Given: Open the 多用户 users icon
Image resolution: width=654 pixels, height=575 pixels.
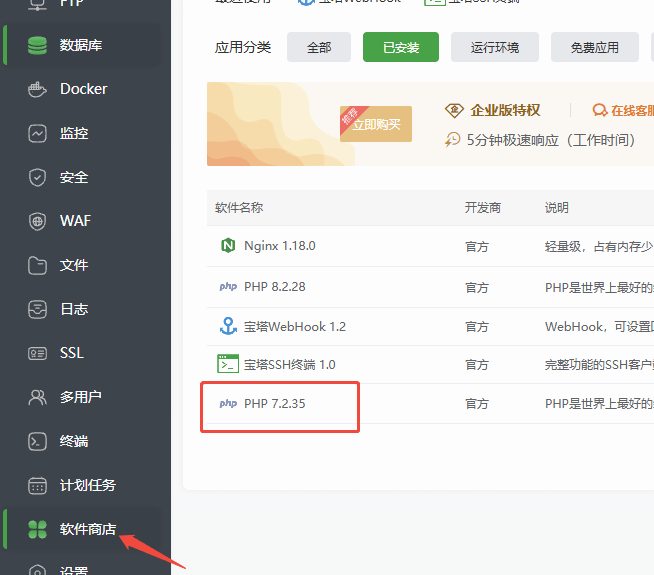Looking at the screenshot, I should (37, 397).
